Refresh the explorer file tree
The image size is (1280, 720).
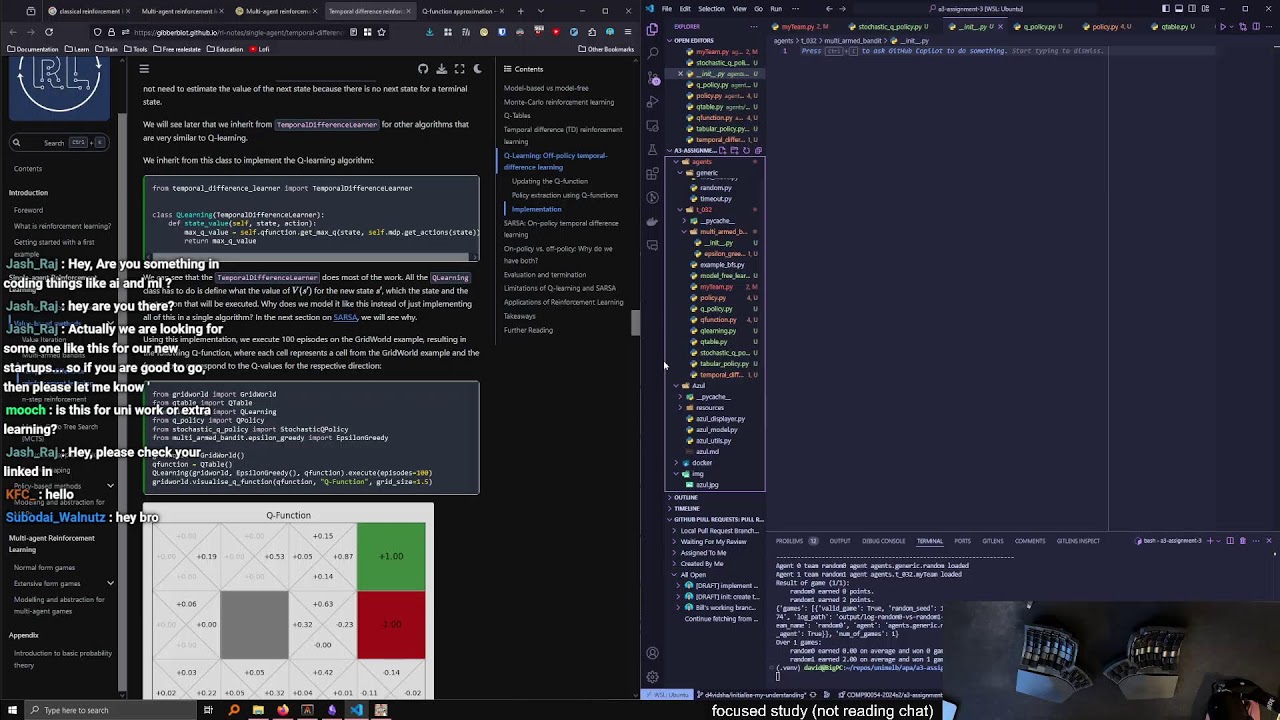pos(746,151)
